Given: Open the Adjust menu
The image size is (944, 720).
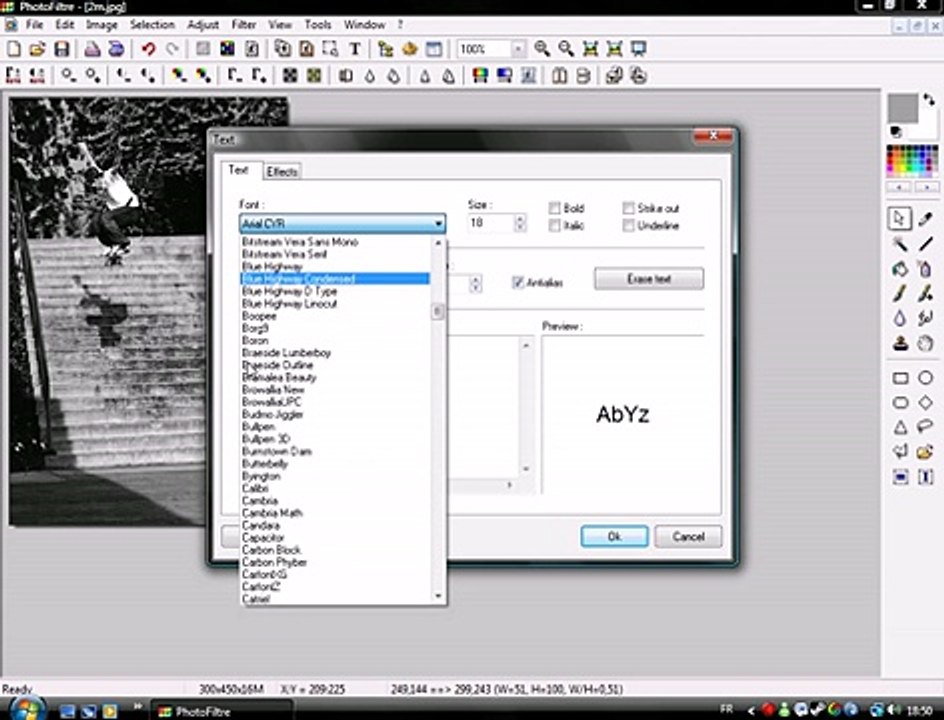Looking at the screenshot, I should coord(203,25).
